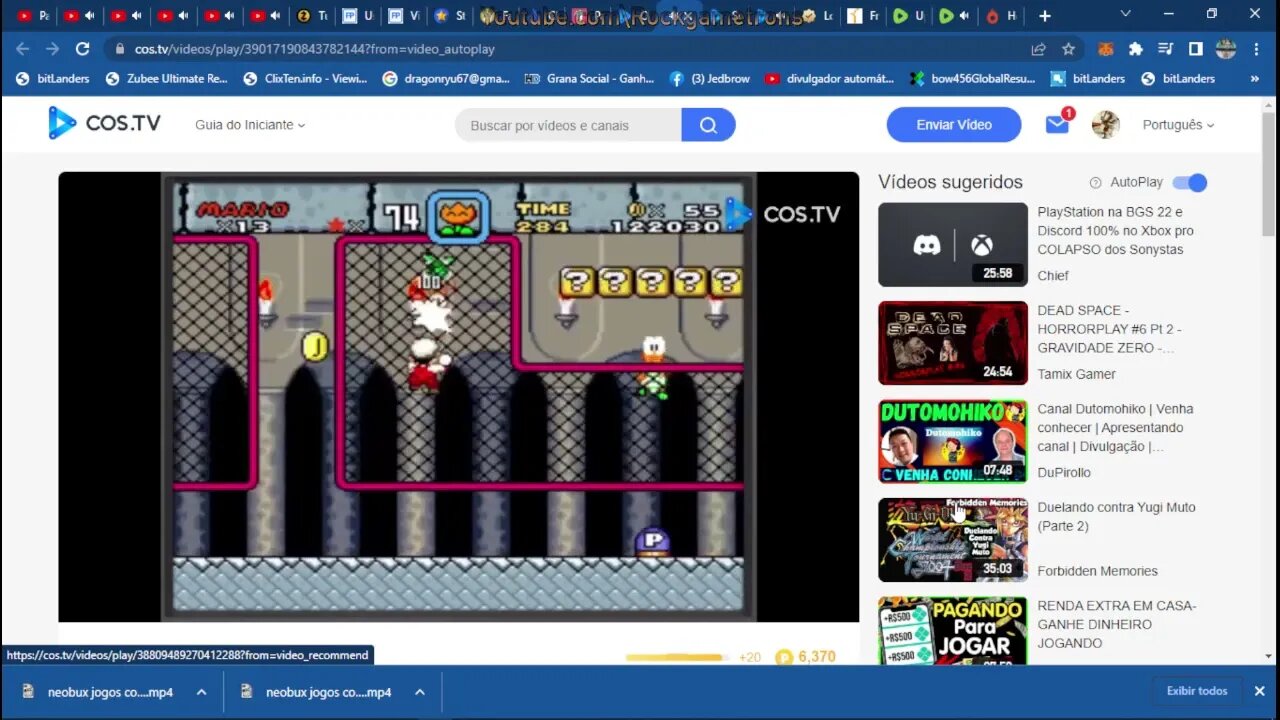Bookmark this page with the star icon
1280x720 pixels.
1068,49
